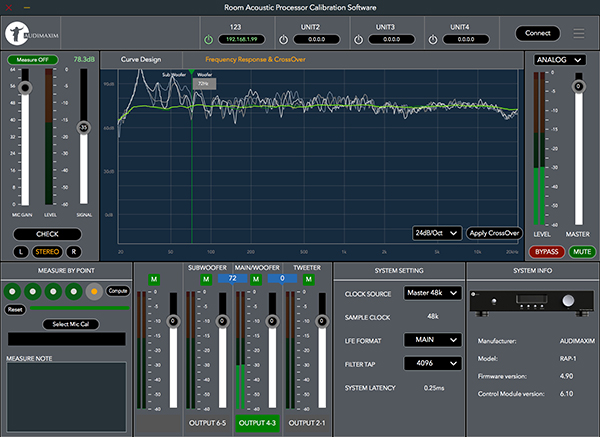This screenshot has width=600, height=437.
Task: Select the orange fifth measure point
Action: (x=94, y=292)
